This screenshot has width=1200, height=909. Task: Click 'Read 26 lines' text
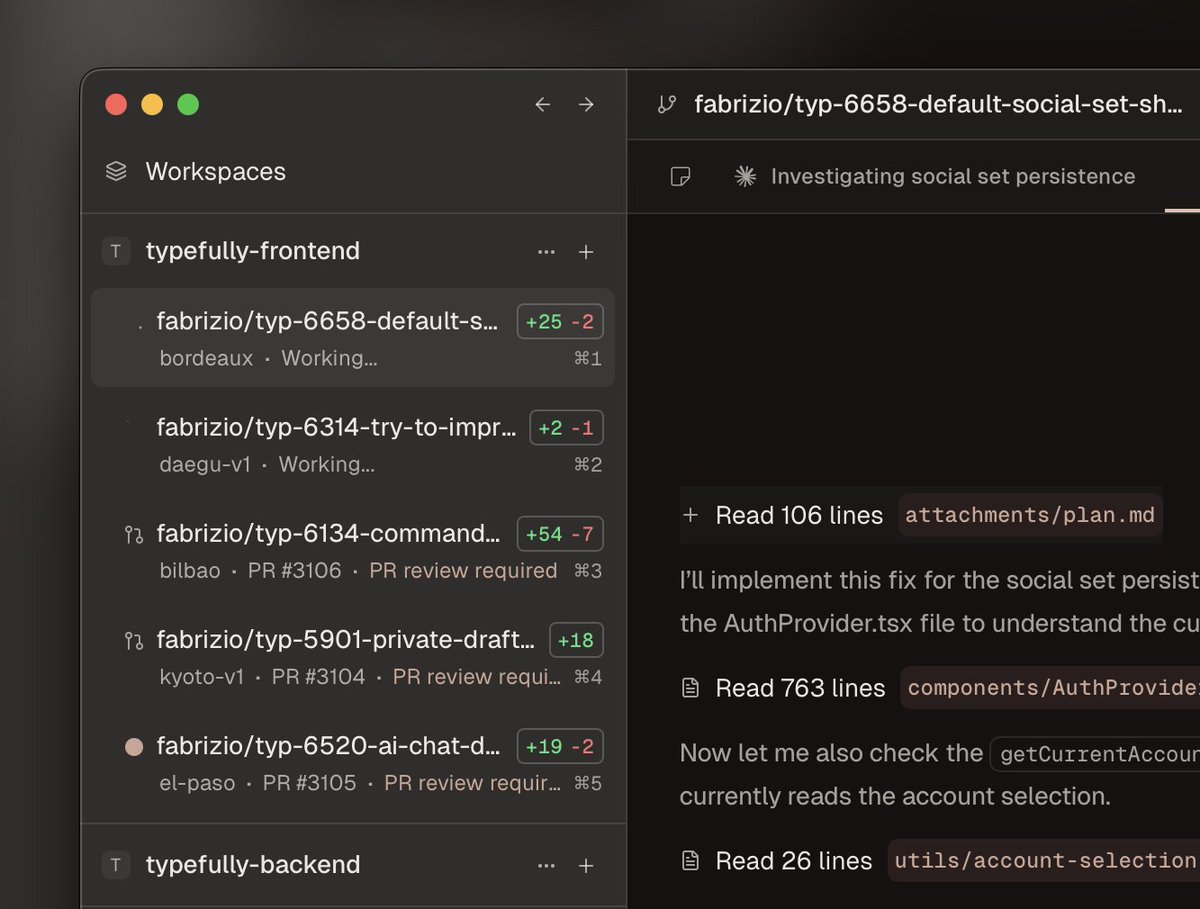[794, 861]
